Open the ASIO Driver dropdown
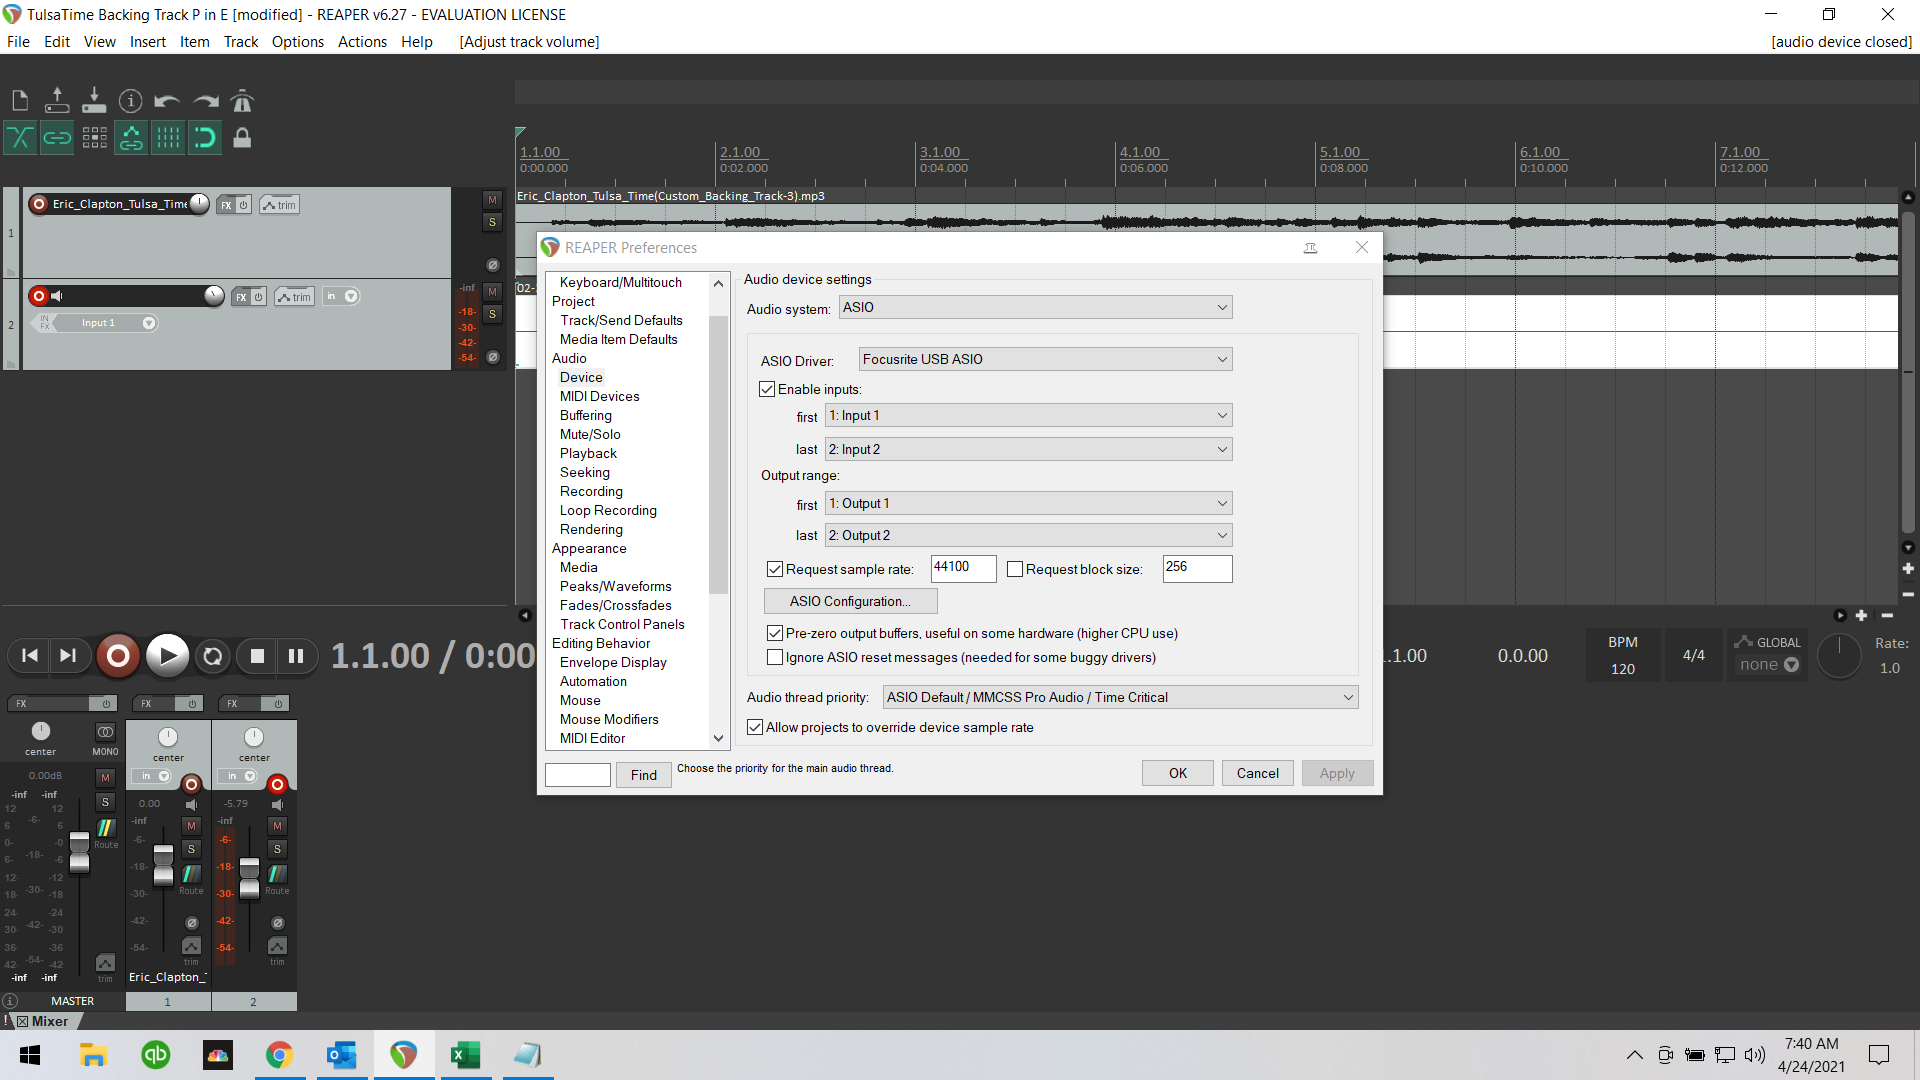Screen dimensions: 1920x1080 point(1045,359)
